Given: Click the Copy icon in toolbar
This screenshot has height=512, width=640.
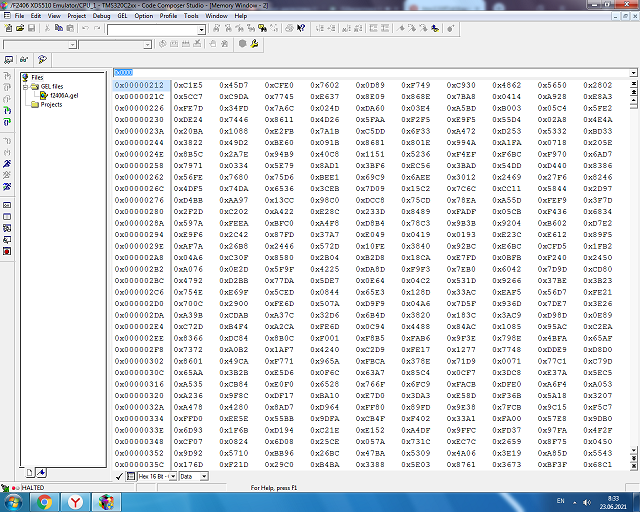Looking at the screenshot, I should coord(59,28).
